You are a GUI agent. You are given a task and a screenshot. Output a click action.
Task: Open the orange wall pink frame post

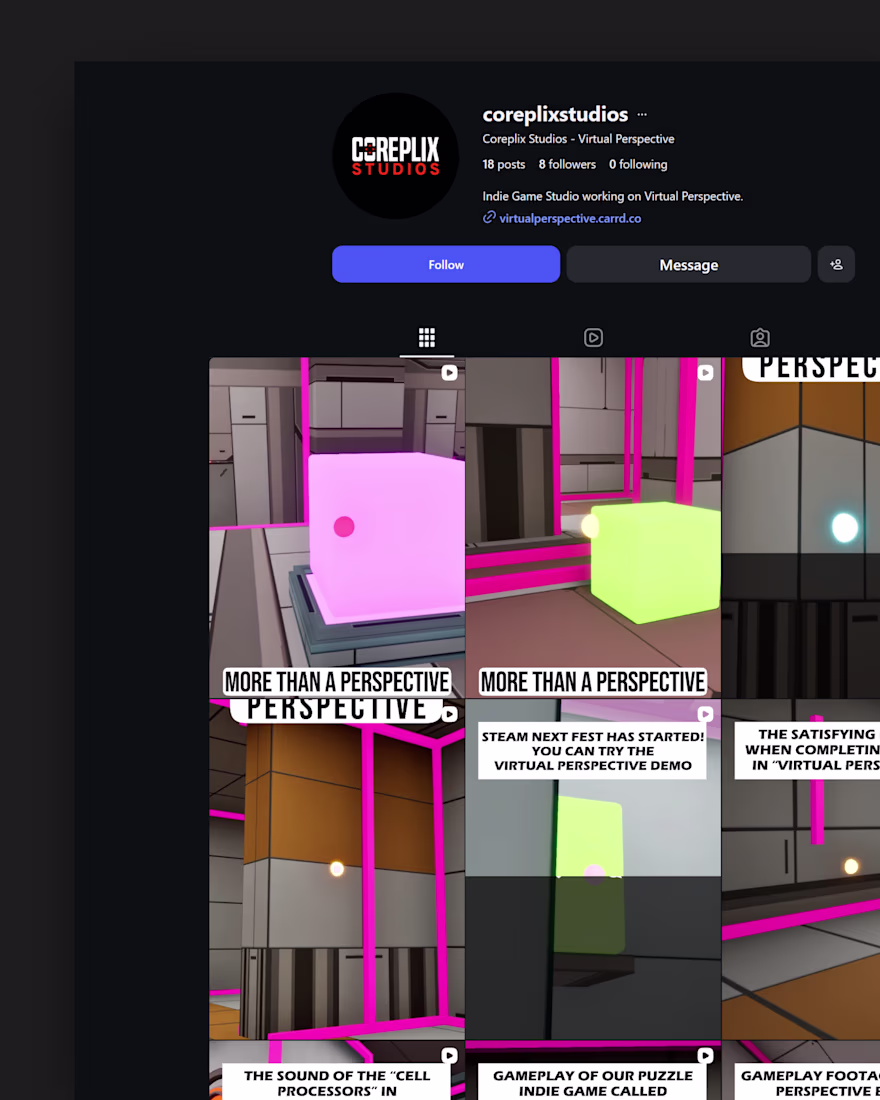[337, 869]
